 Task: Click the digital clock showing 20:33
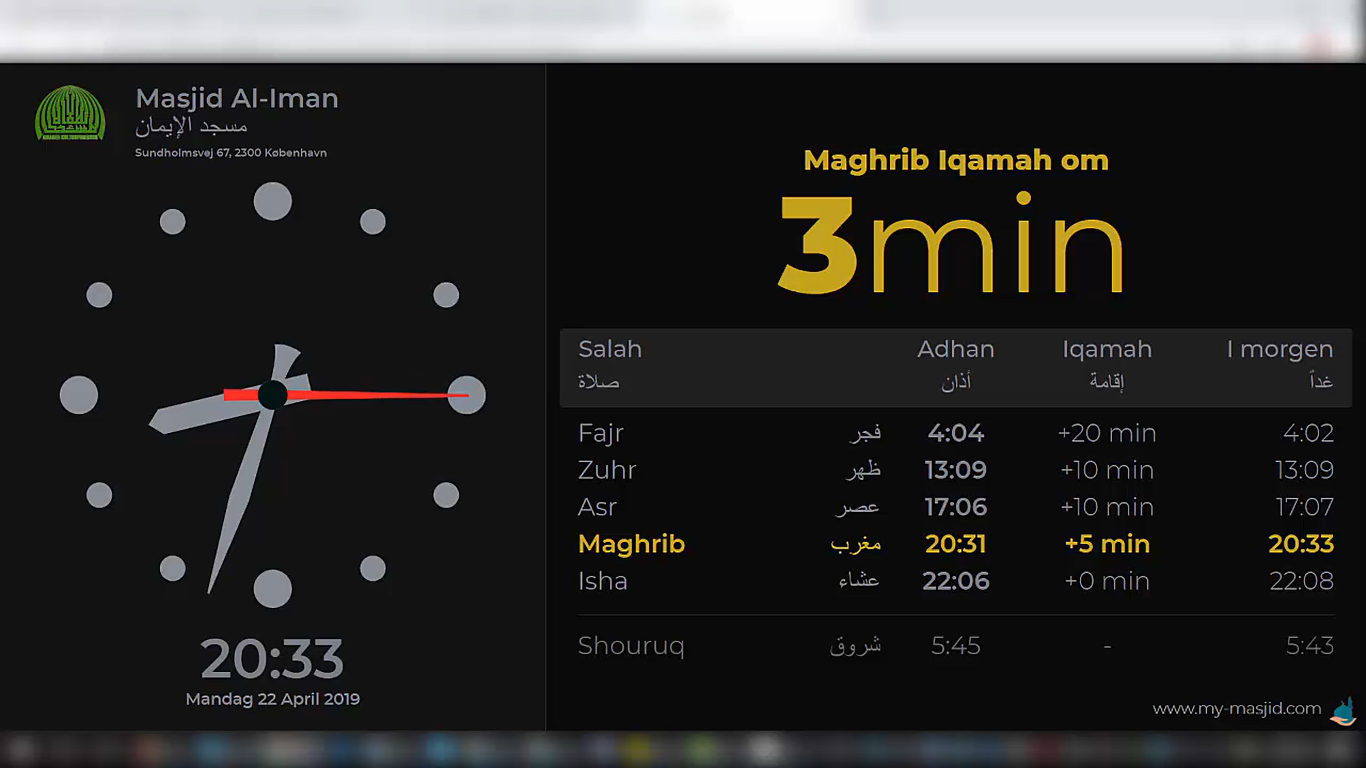click(272, 659)
